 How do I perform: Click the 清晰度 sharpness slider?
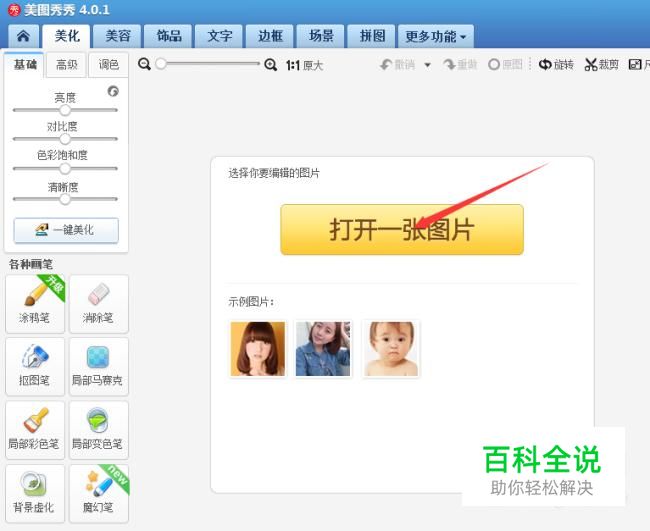click(65, 199)
